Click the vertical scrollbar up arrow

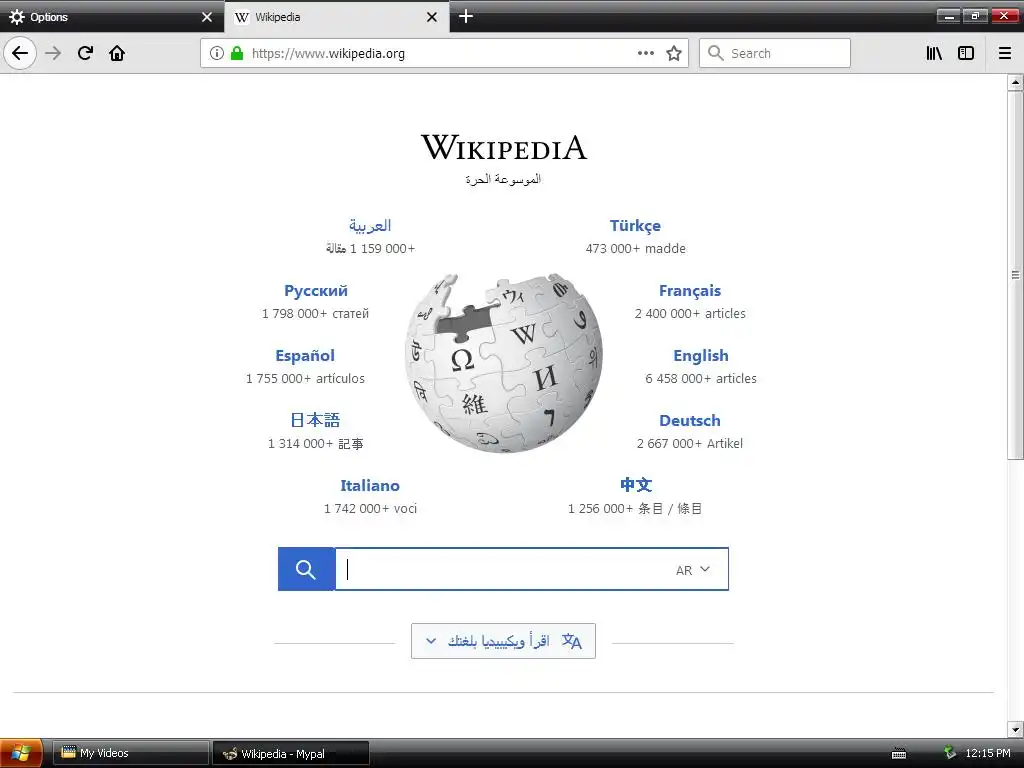(x=1015, y=82)
